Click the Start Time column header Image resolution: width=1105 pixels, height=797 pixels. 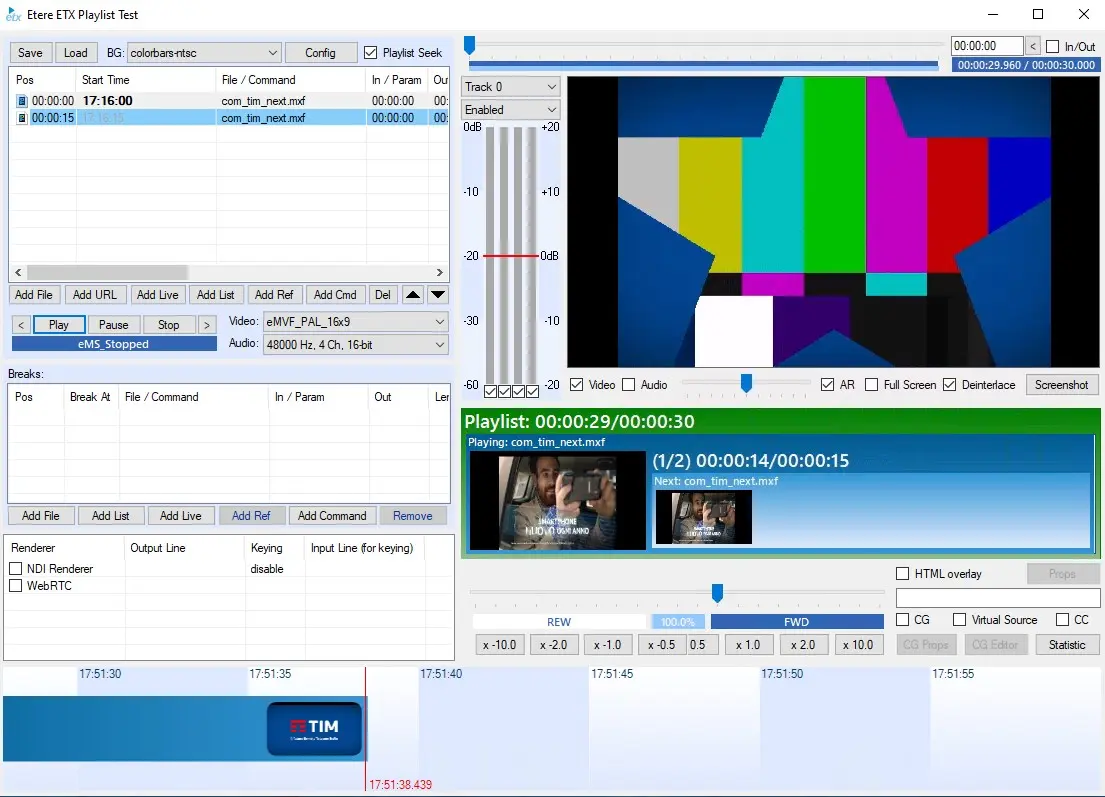tap(106, 80)
